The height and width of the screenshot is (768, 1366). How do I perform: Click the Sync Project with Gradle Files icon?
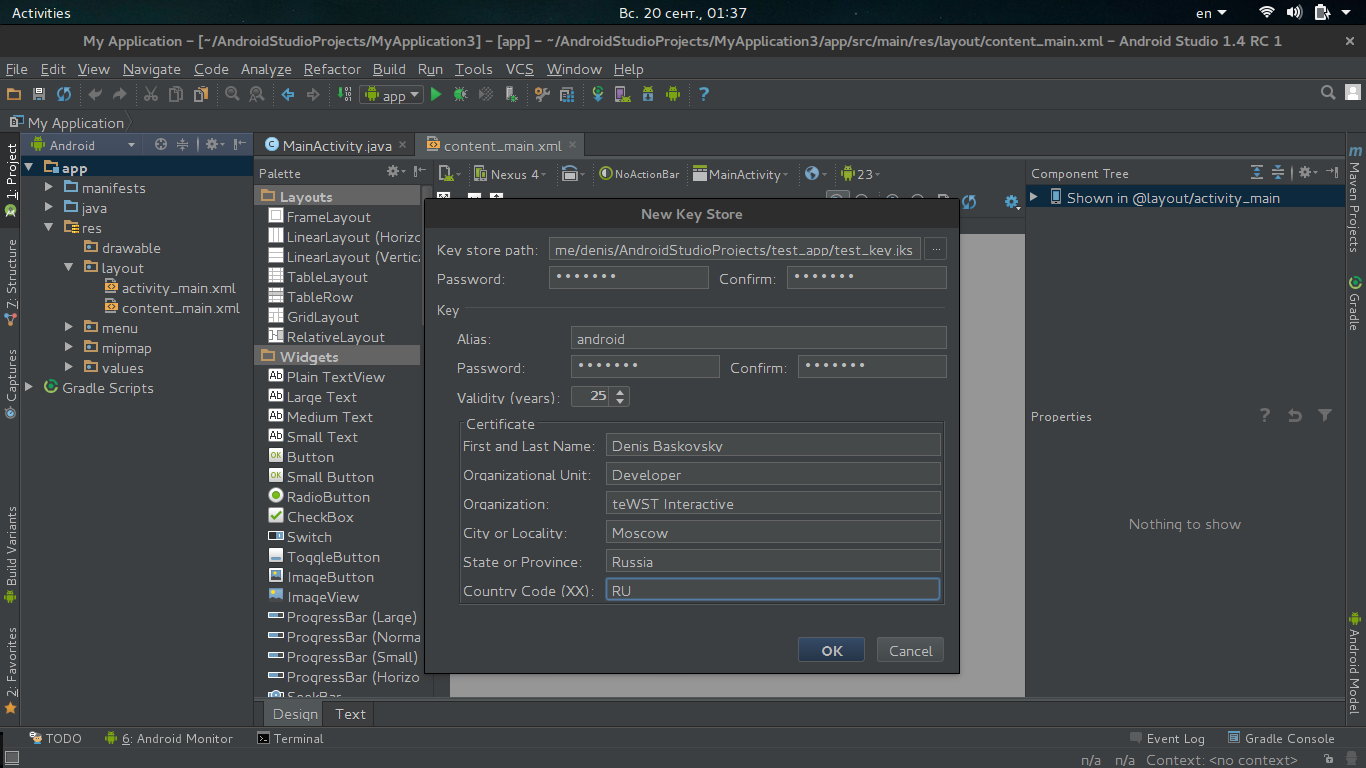click(598, 94)
